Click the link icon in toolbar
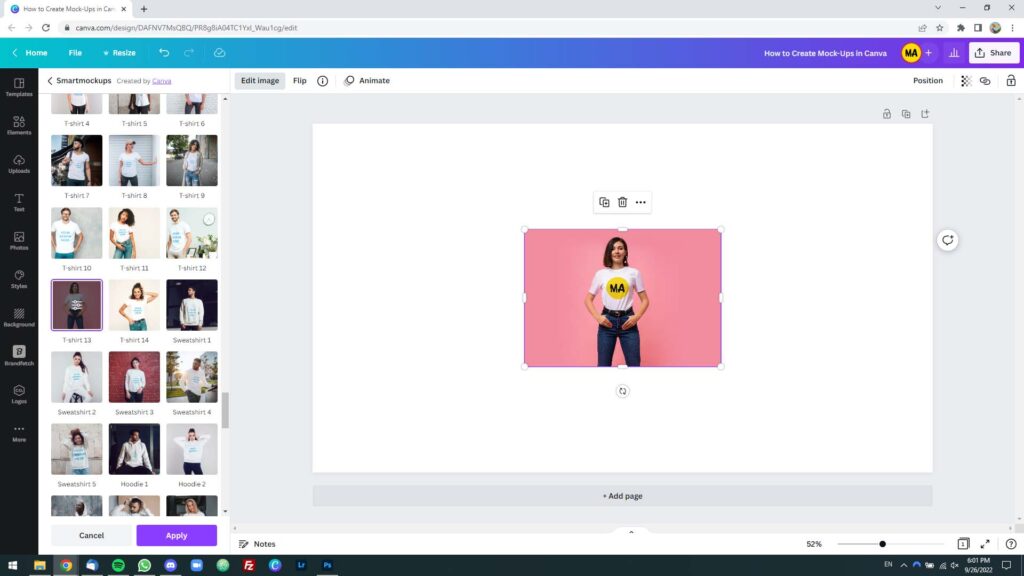 click(x=985, y=81)
